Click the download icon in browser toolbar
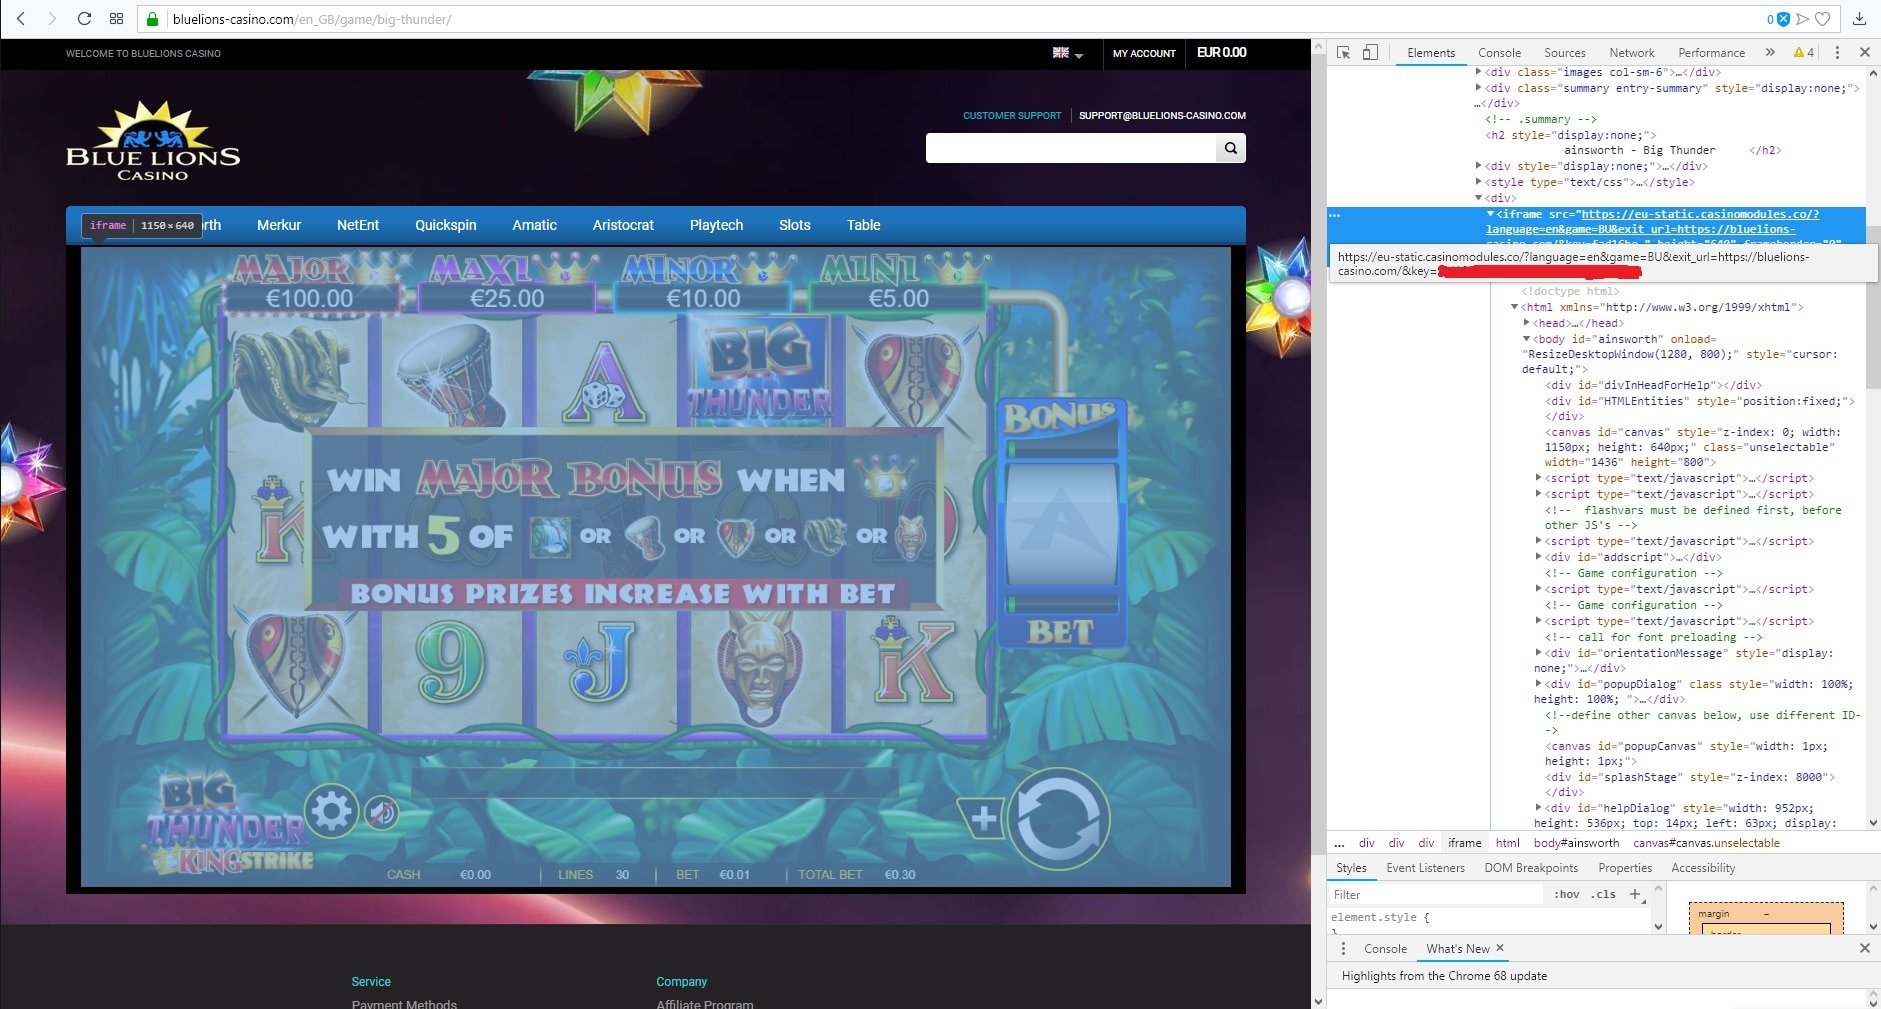The height and width of the screenshot is (1009, 1881). point(1860,19)
